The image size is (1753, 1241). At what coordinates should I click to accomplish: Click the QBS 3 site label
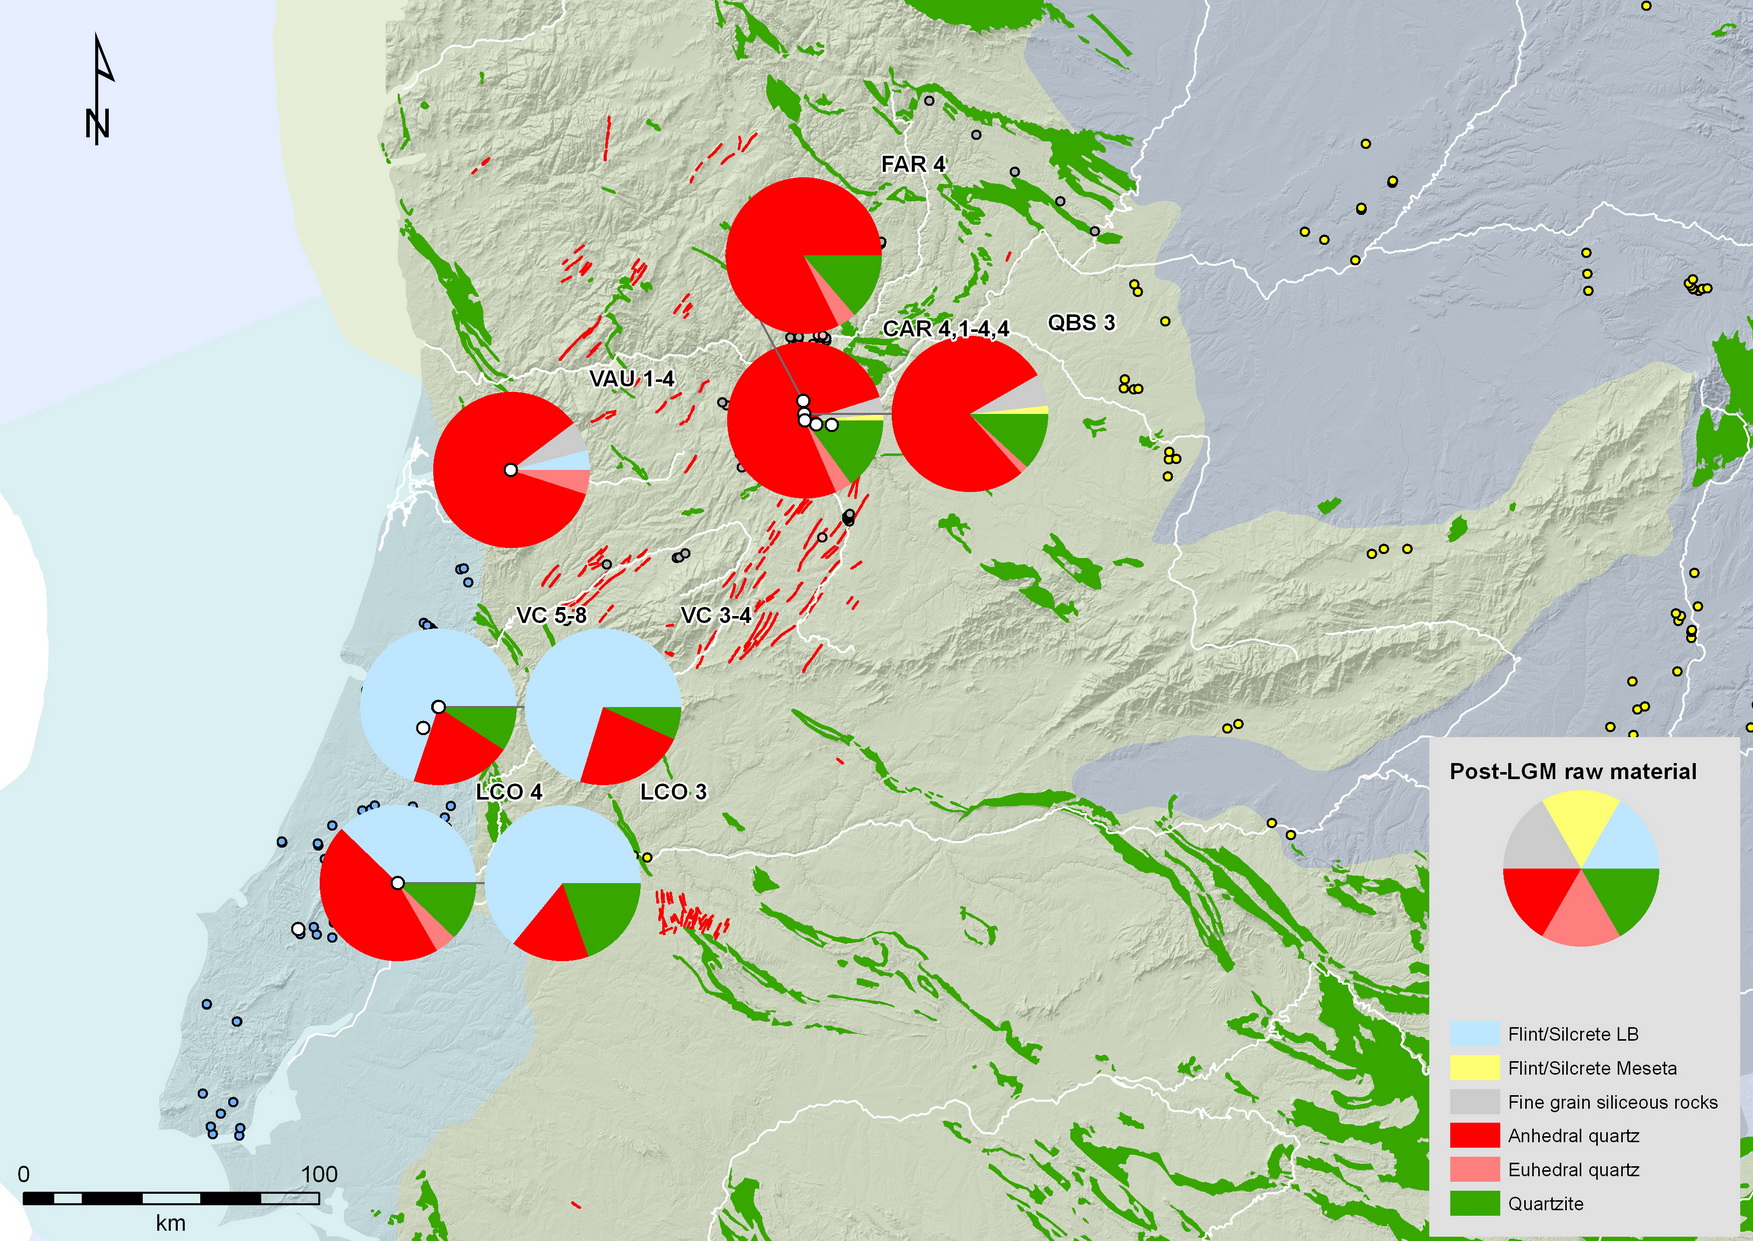point(1080,323)
